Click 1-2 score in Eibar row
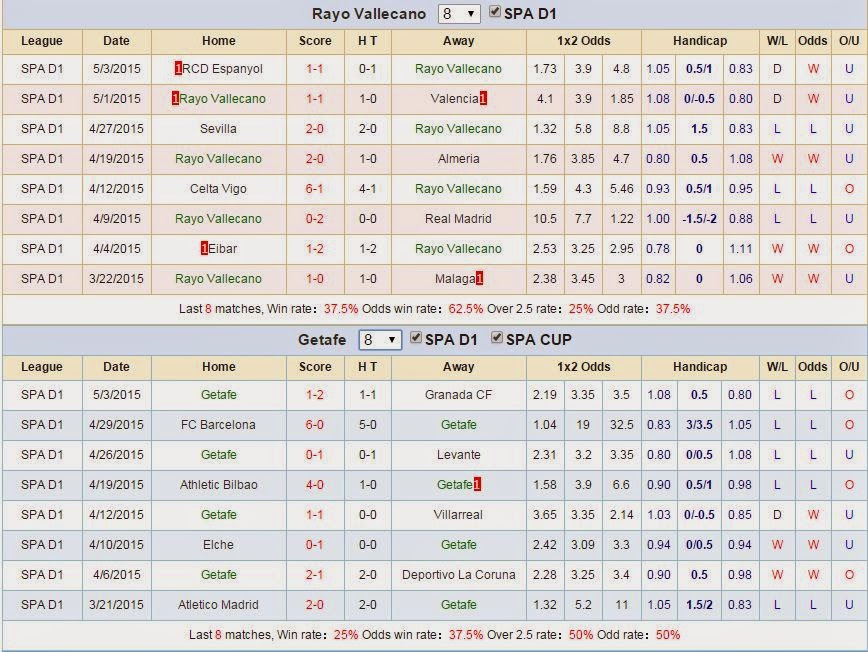The width and height of the screenshot is (868, 652). click(314, 249)
